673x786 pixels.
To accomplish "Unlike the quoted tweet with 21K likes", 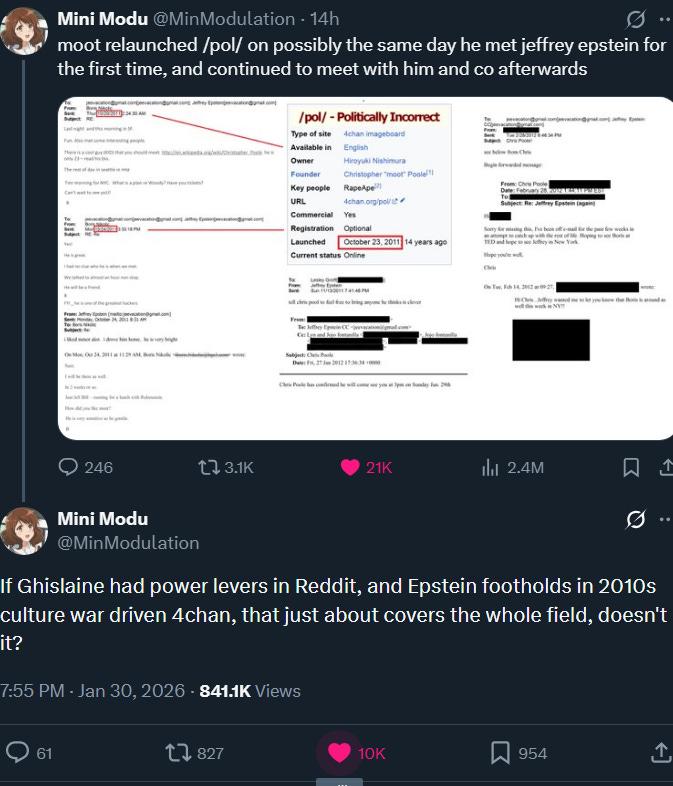I will 351,467.
